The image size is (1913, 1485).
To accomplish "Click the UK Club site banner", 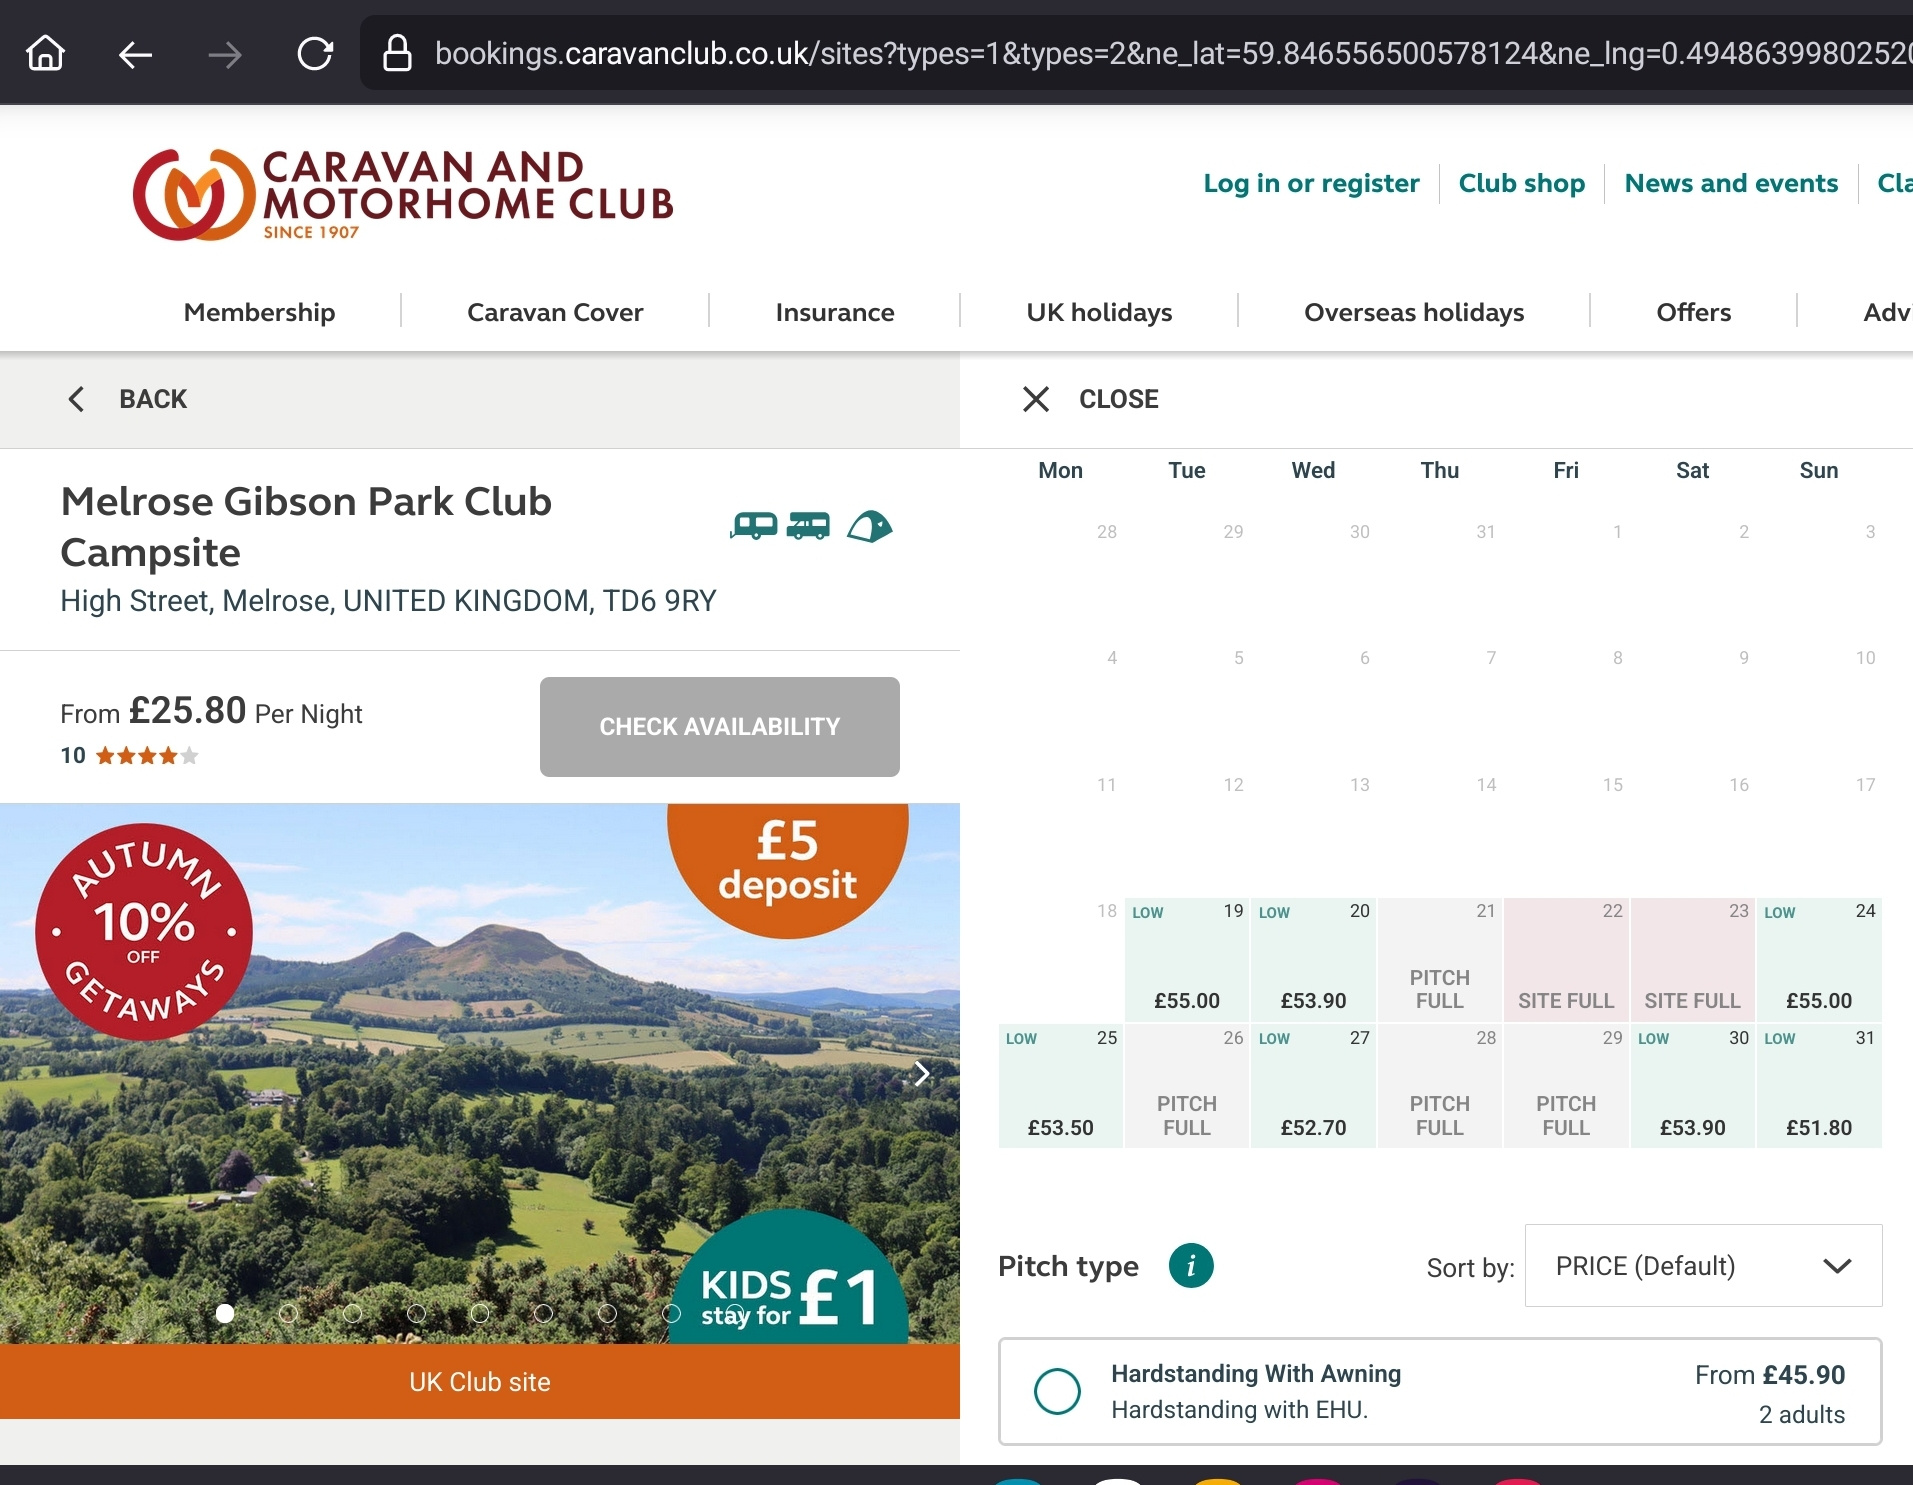I will pyautogui.click(x=480, y=1381).
